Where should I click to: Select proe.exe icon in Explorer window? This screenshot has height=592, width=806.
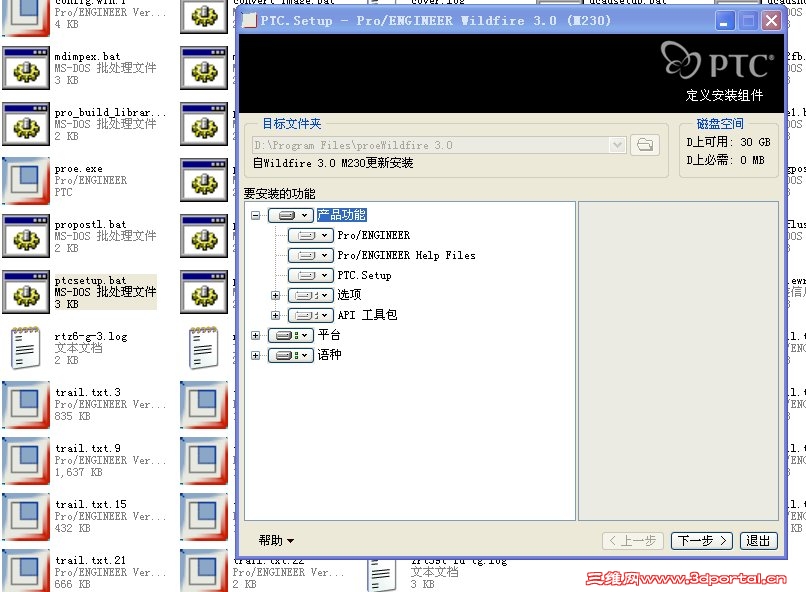click(x=26, y=181)
